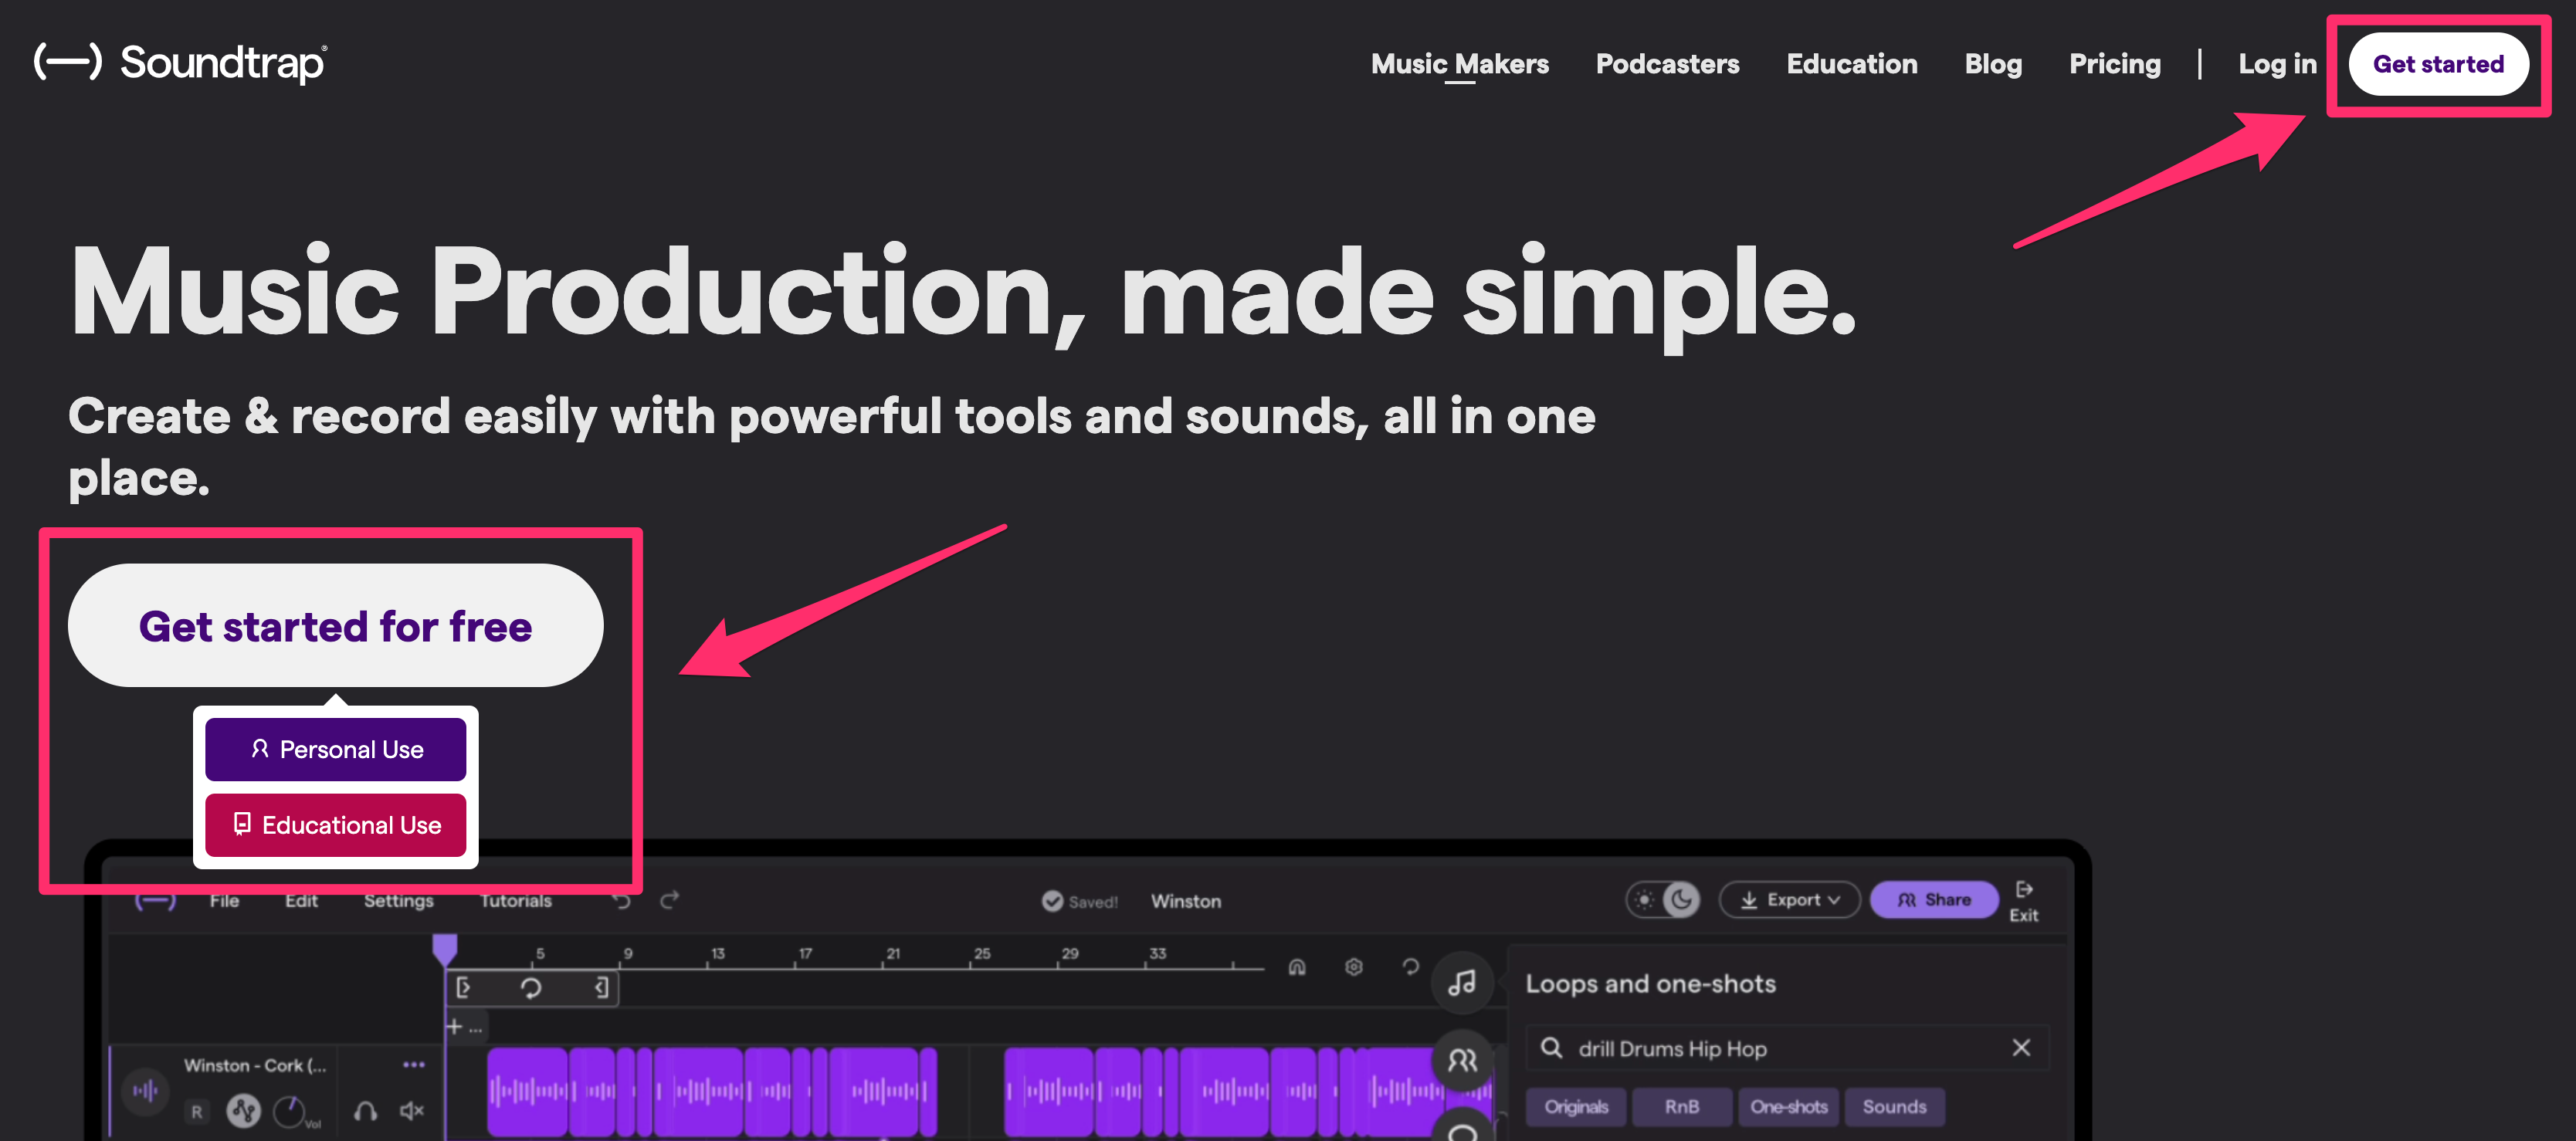The width and height of the screenshot is (2576, 1141).
Task: Toggle the magnet snap icon
Action: coord(1297,967)
